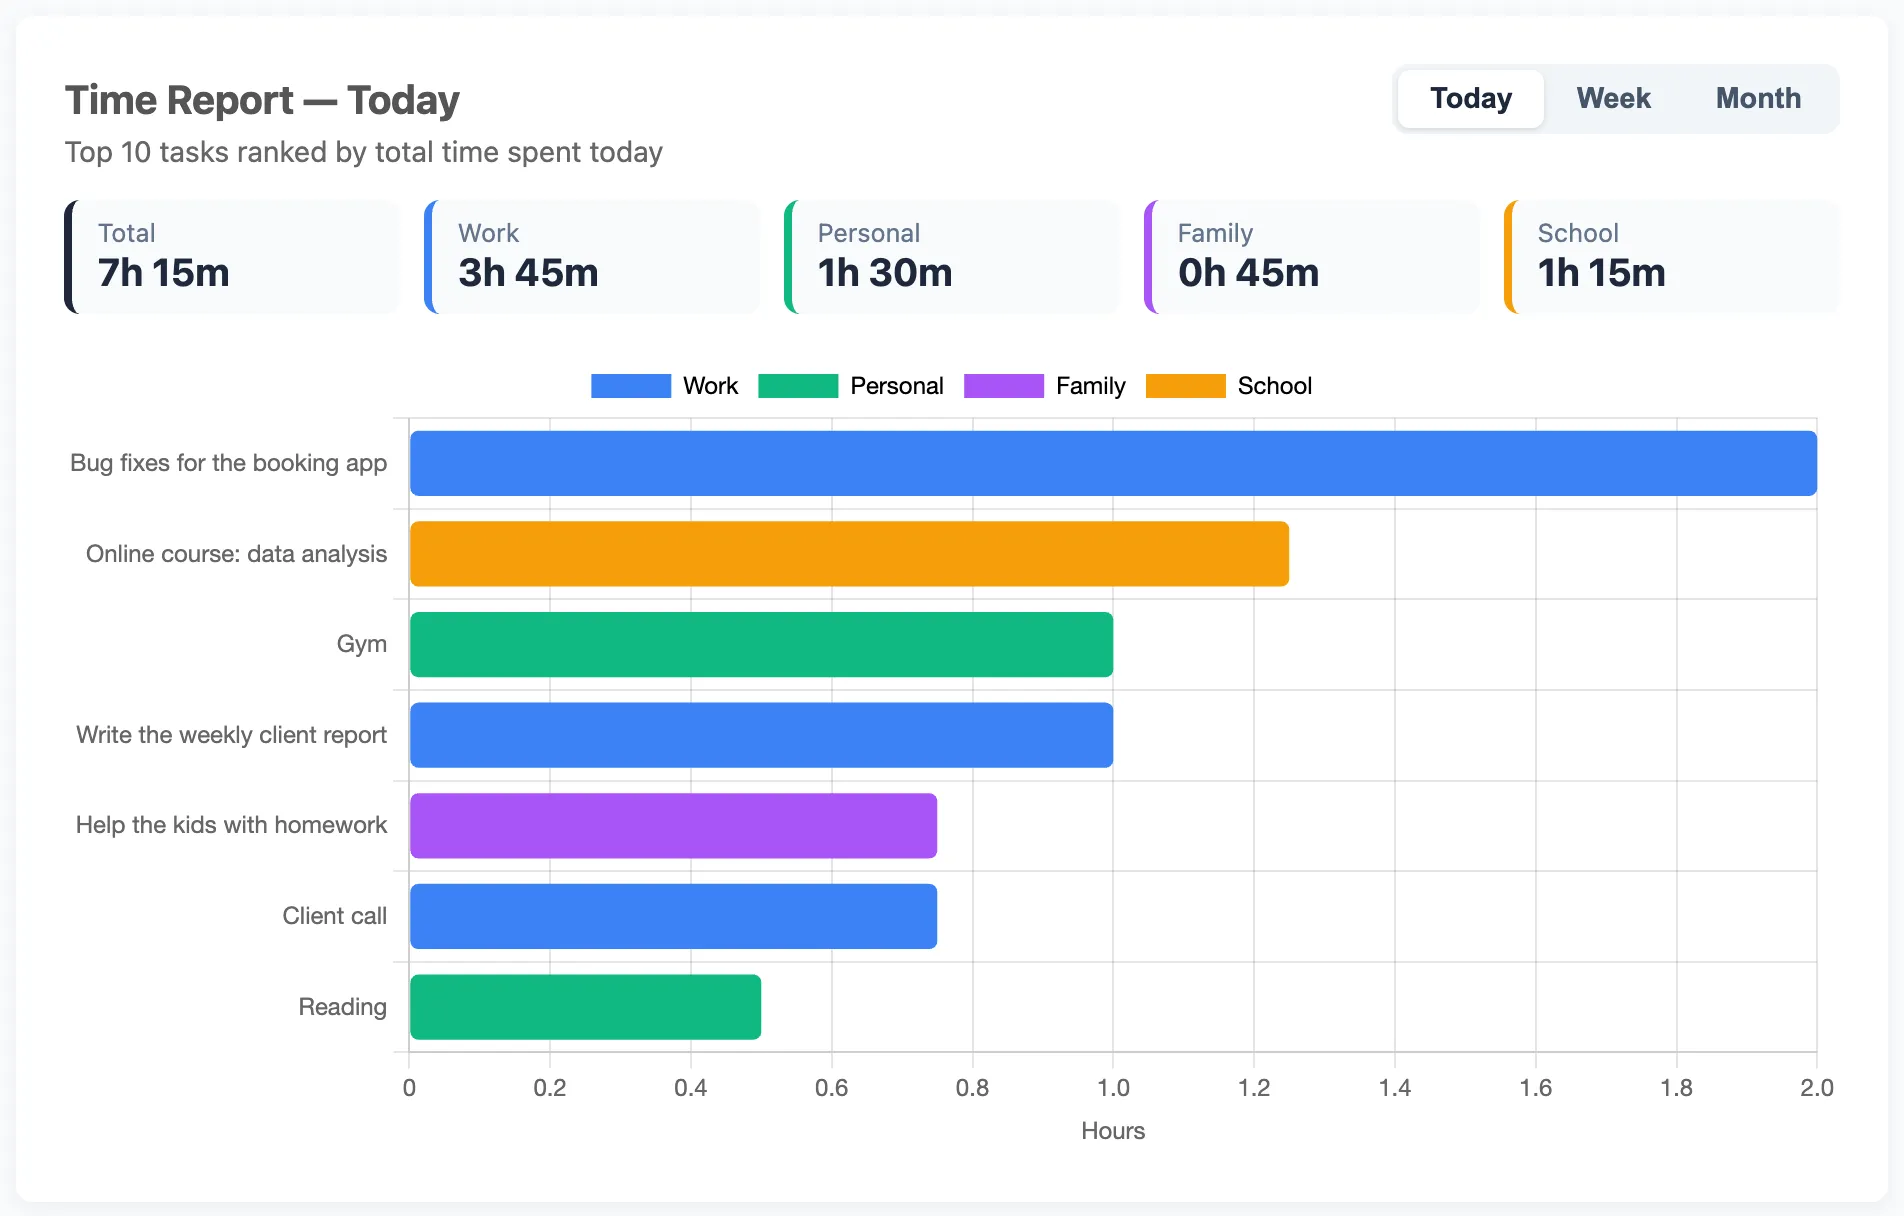Click the green Reading bar
The height and width of the screenshot is (1216, 1904).
585,1007
